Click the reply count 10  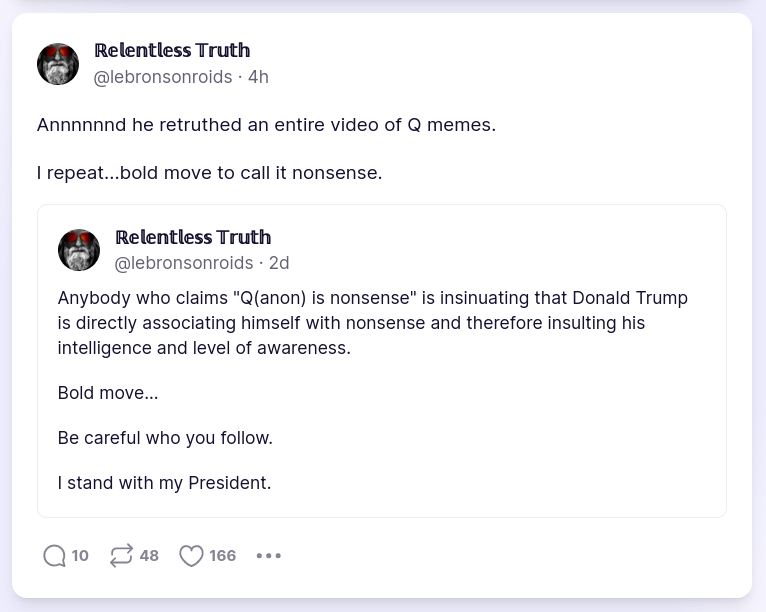[80, 556]
